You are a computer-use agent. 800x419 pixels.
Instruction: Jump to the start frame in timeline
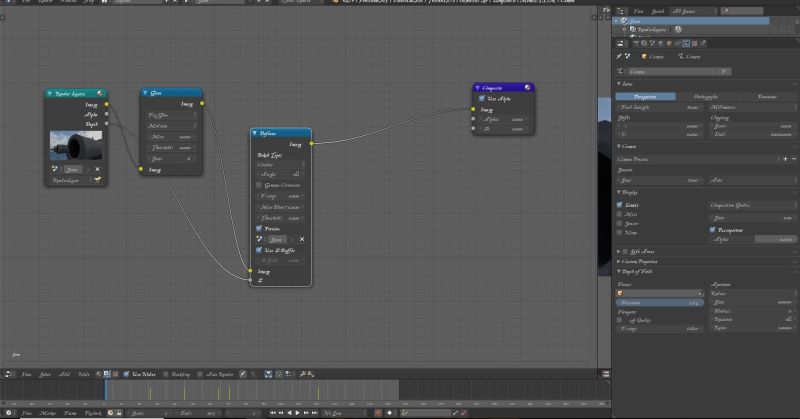point(272,413)
